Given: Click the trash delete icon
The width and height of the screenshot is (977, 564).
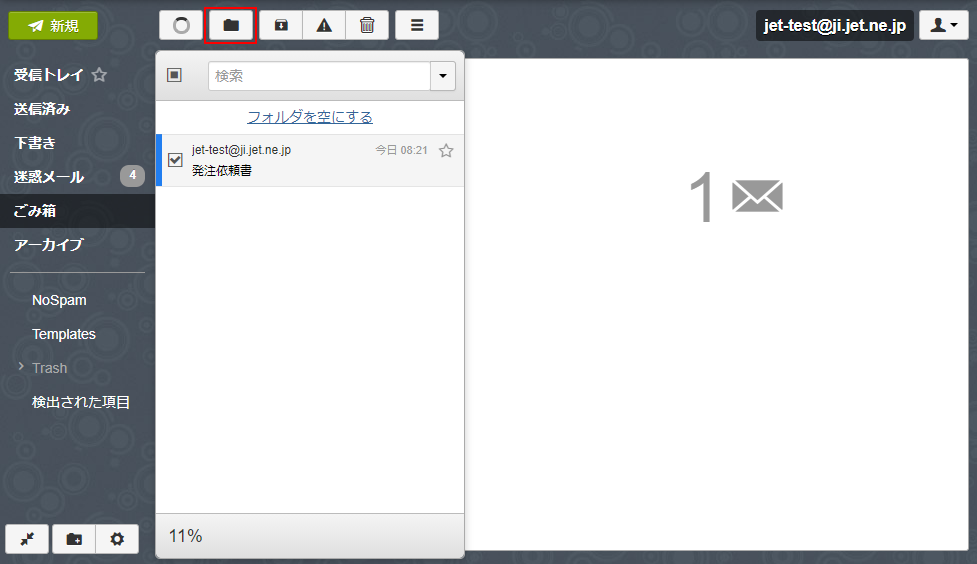Looking at the screenshot, I should [367, 25].
